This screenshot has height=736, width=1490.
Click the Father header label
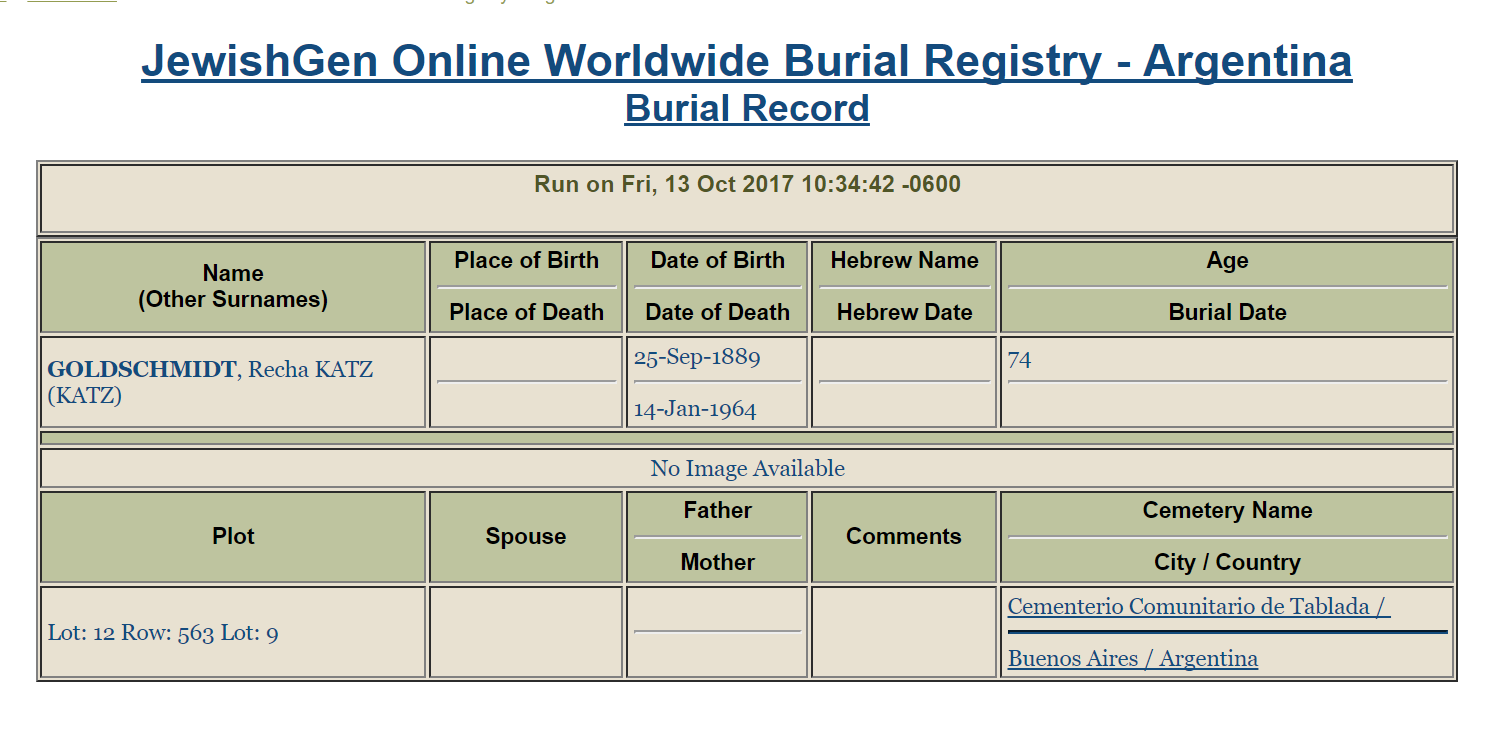click(x=717, y=511)
